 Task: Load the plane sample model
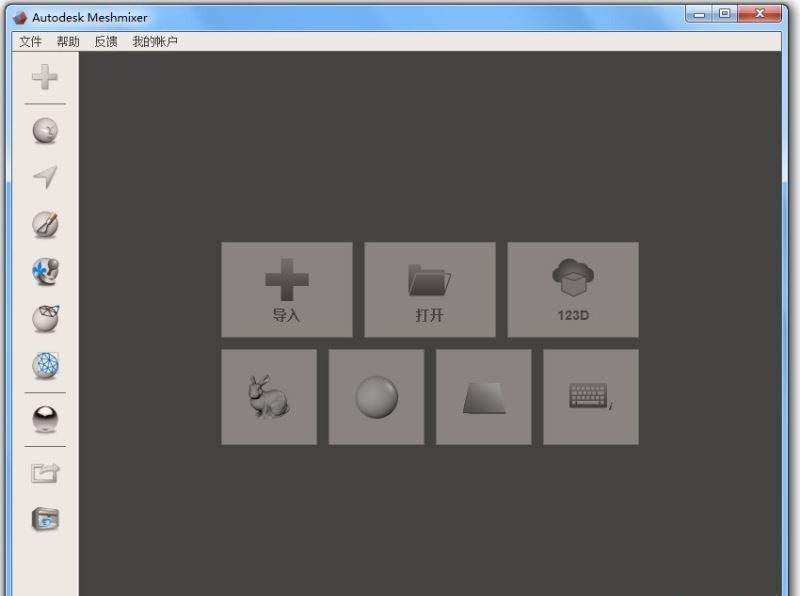pyautogui.click(x=484, y=397)
